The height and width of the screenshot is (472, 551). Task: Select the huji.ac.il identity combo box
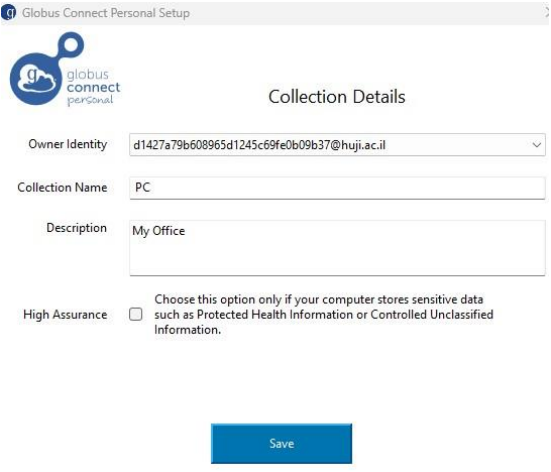click(x=337, y=145)
